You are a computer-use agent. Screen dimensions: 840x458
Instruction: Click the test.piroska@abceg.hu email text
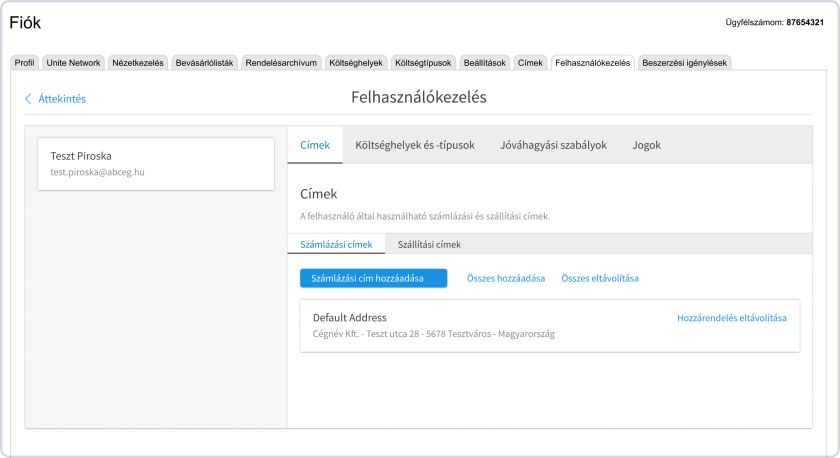pyautogui.click(x=98, y=172)
